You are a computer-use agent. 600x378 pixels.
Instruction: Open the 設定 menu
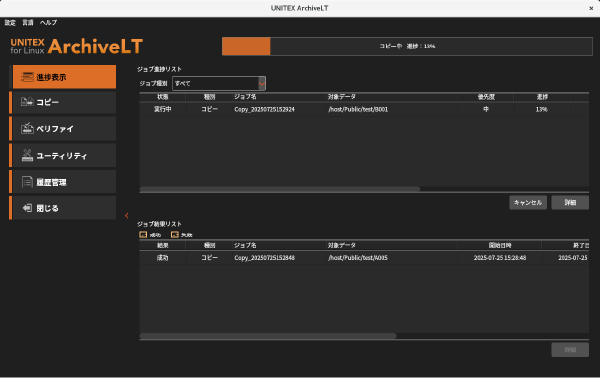[x=10, y=23]
